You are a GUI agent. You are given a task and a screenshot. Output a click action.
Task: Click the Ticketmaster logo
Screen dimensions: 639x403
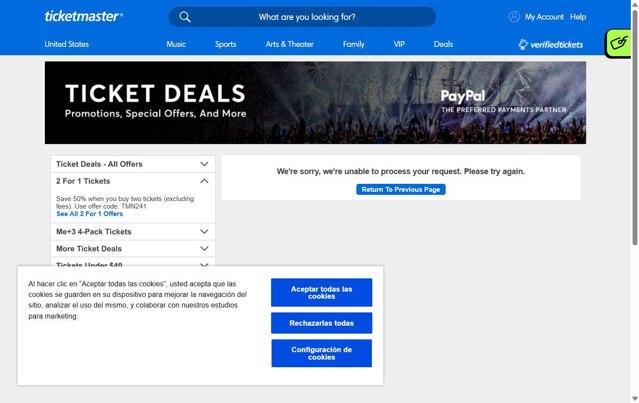coord(83,17)
